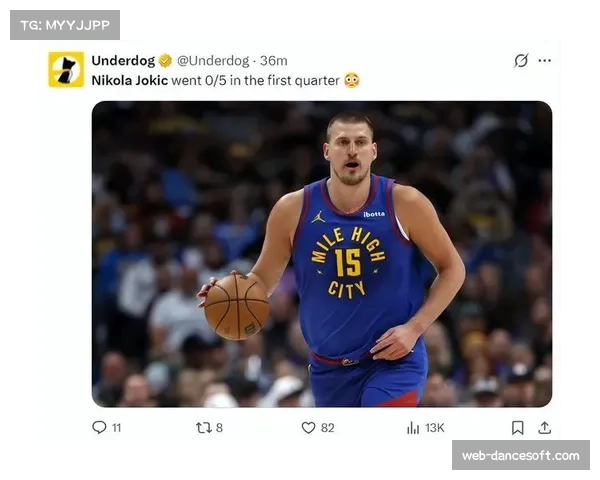Bookmark the Underdog tweet
The height and width of the screenshot is (480, 600).
(x=517, y=427)
